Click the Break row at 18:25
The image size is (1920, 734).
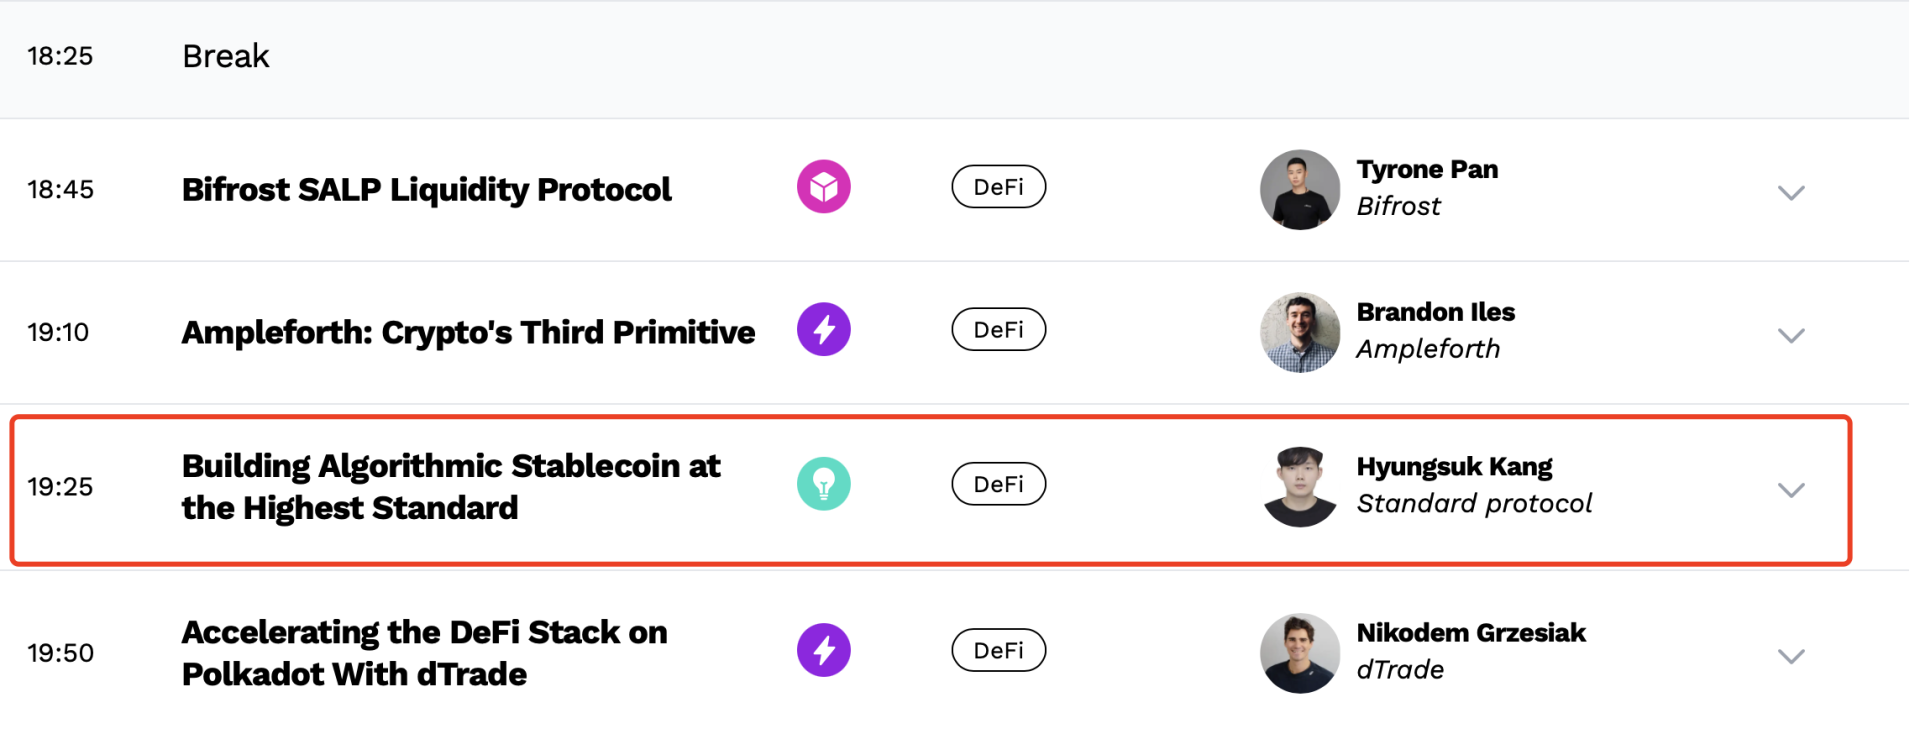tap(954, 59)
